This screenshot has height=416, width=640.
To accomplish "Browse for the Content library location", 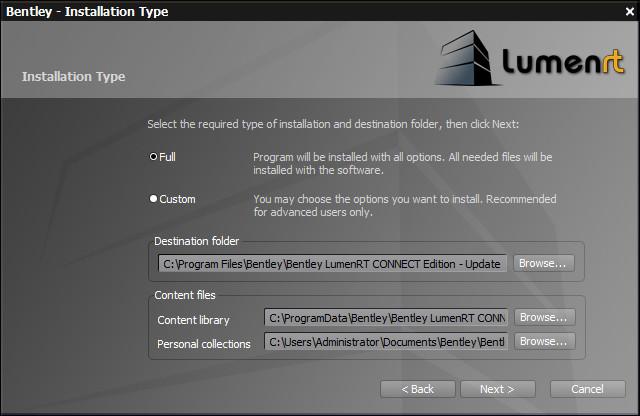I will point(544,317).
